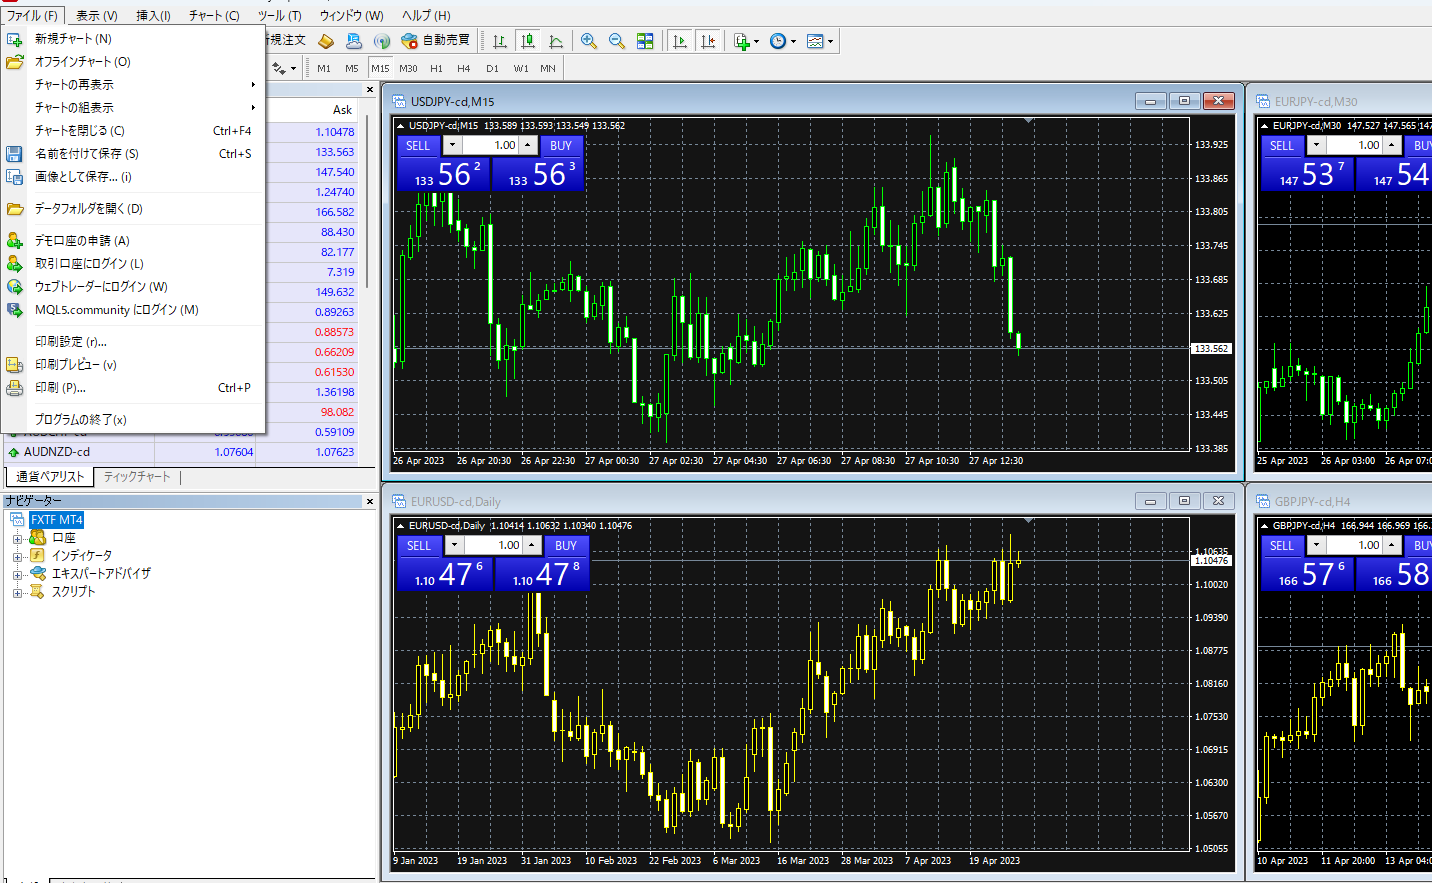Click the zoom in magnifier icon
Viewport: 1432px width, 883px height.
click(589, 41)
